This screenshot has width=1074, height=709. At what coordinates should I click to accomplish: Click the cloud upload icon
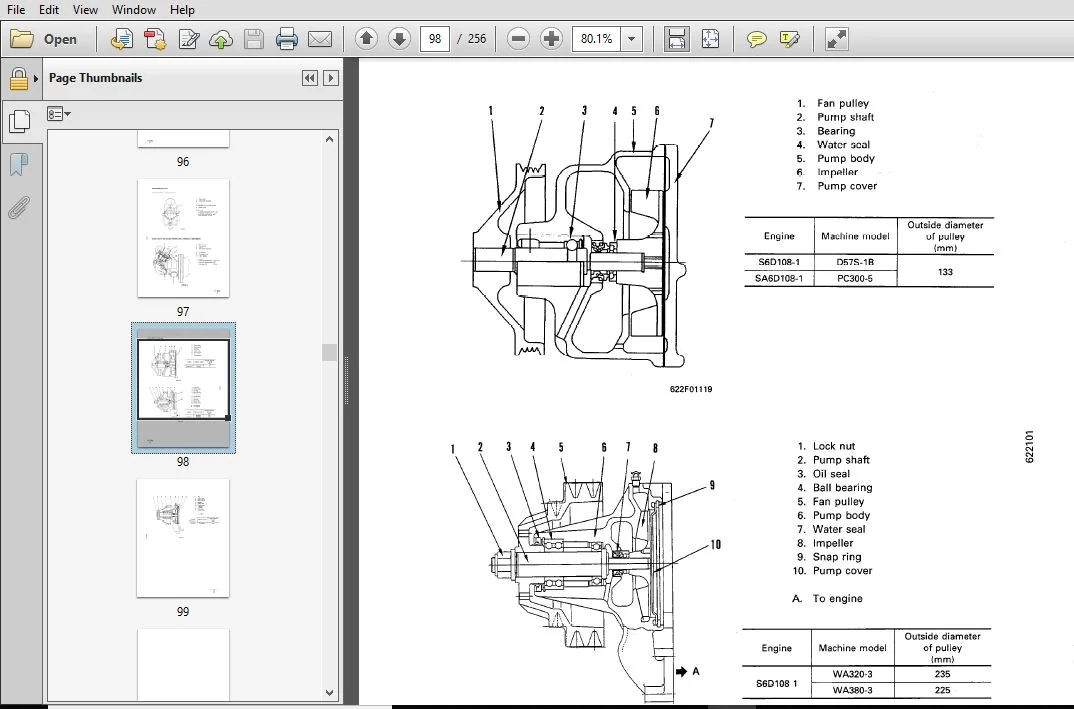pyautogui.click(x=221, y=39)
